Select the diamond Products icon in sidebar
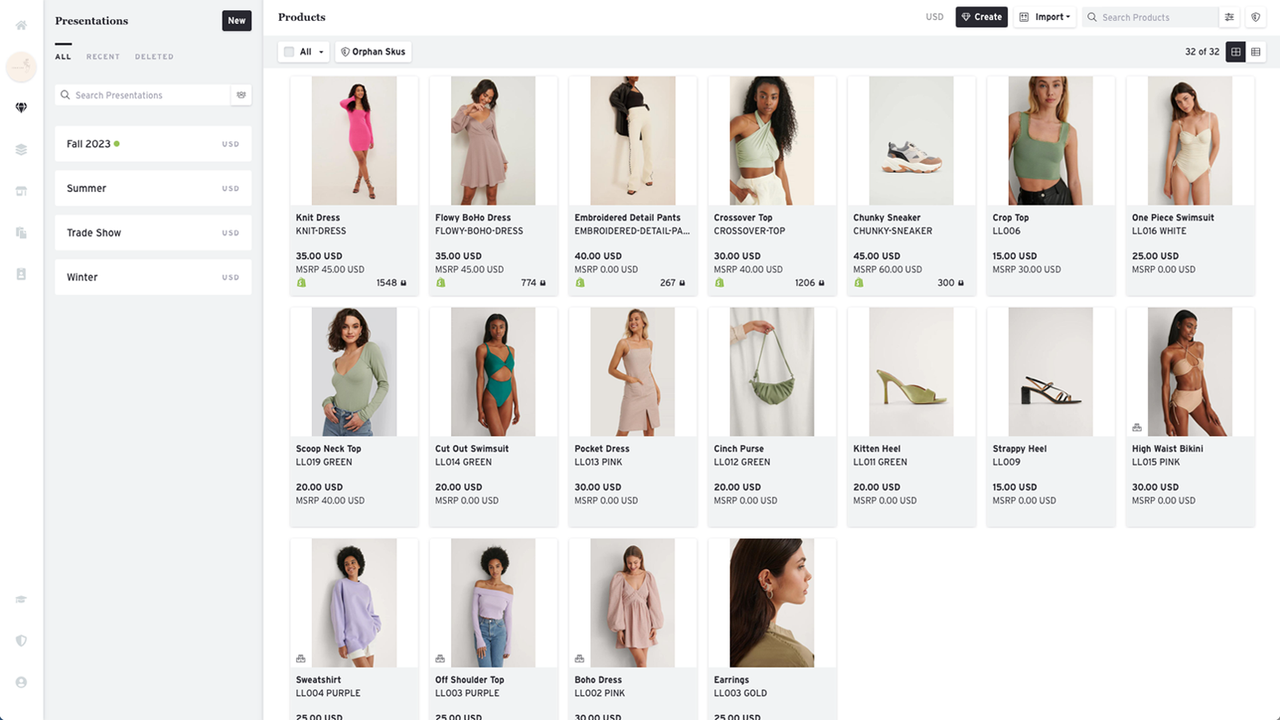Screen dimensions: 1280x720 21,108
